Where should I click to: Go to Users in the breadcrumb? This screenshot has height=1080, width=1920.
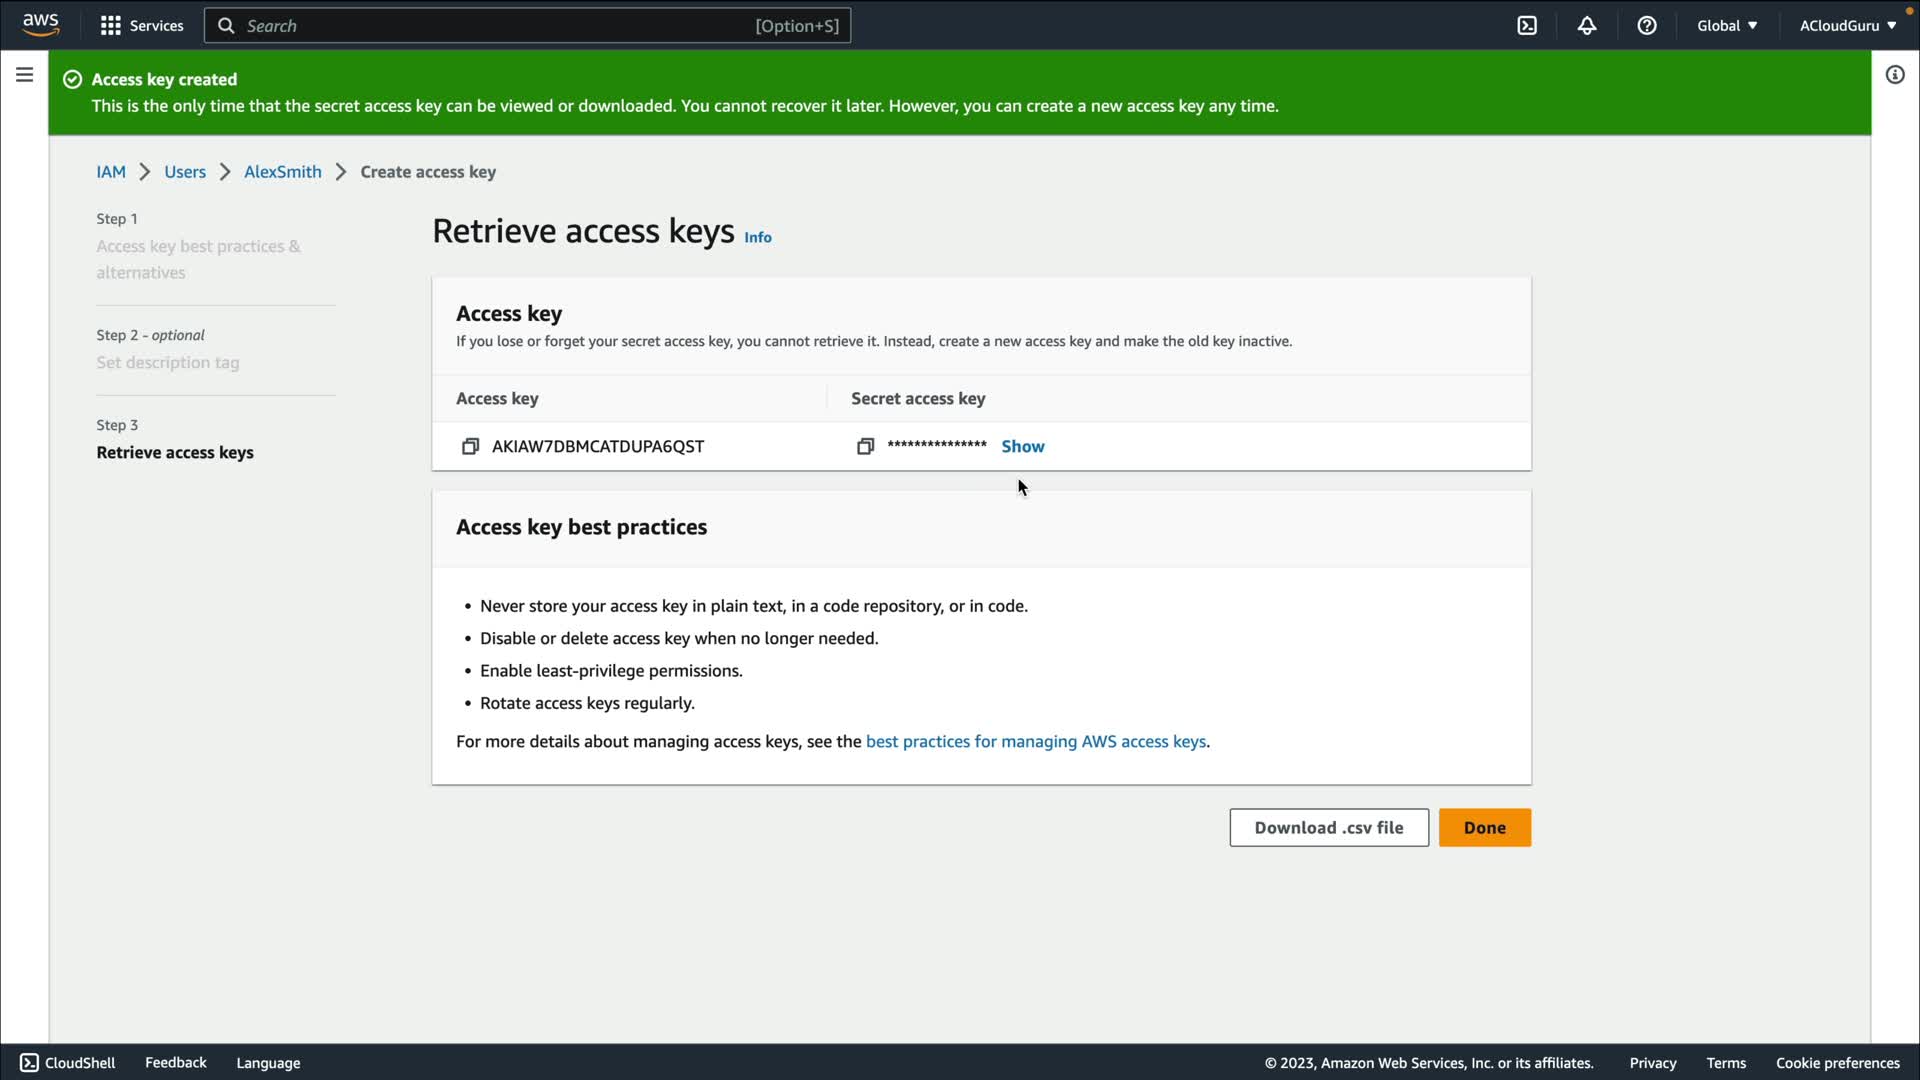coord(185,172)
